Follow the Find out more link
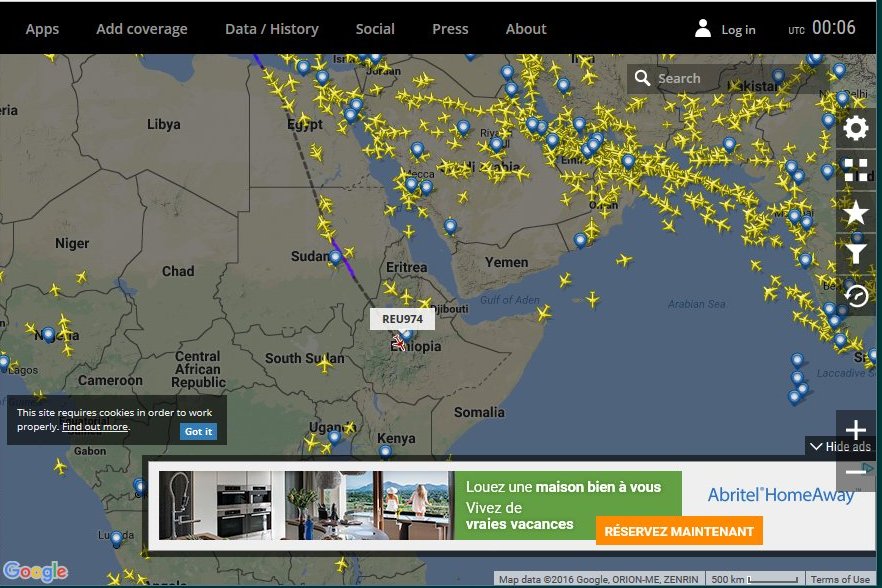882x588 pixels. pos(95,427)
